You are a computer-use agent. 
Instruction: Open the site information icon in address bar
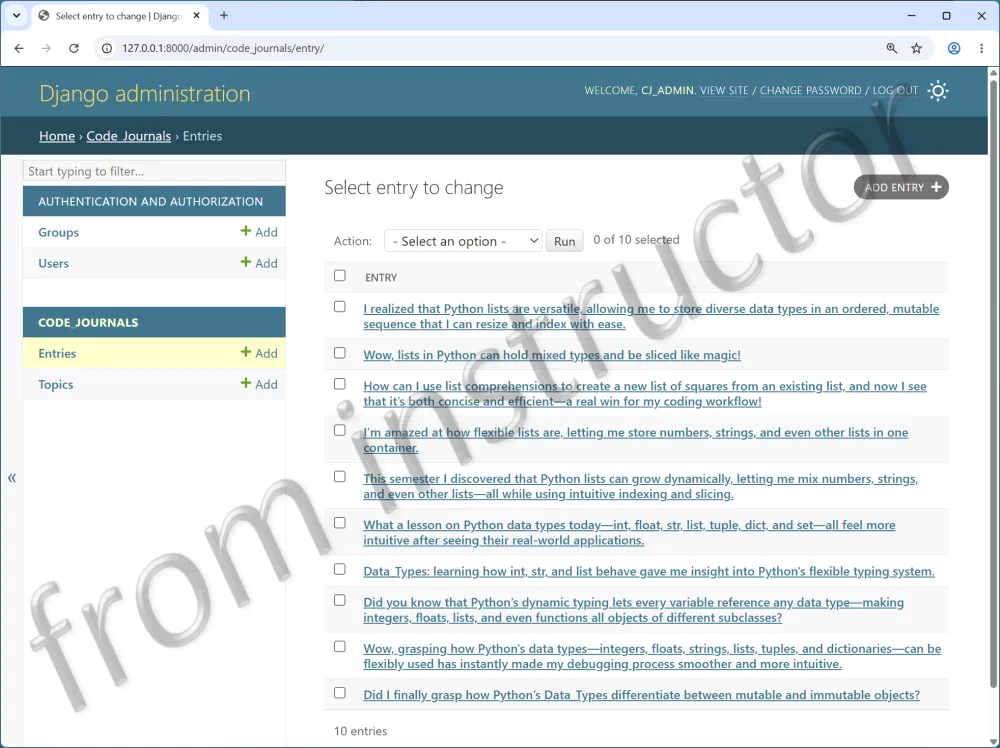pyautogui.click(x=107, y=48)
